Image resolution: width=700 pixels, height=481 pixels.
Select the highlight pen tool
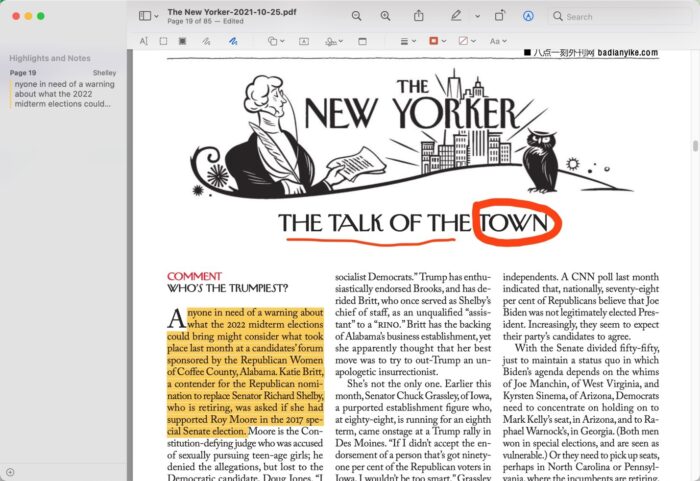pyautogui.click(x=456, y=16)
